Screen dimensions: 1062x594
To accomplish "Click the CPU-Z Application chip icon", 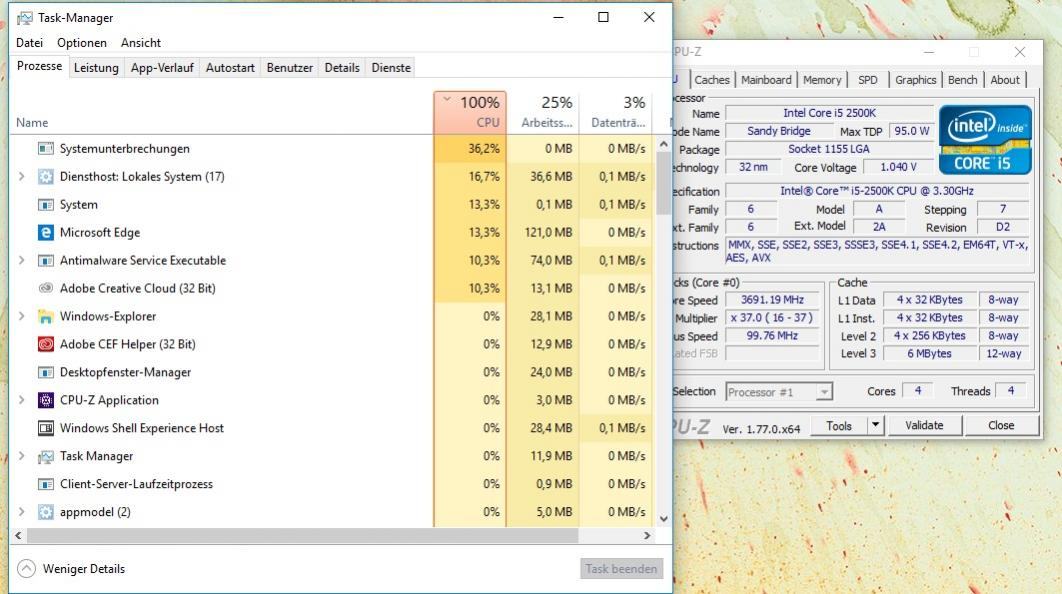I will coord(45,400).
